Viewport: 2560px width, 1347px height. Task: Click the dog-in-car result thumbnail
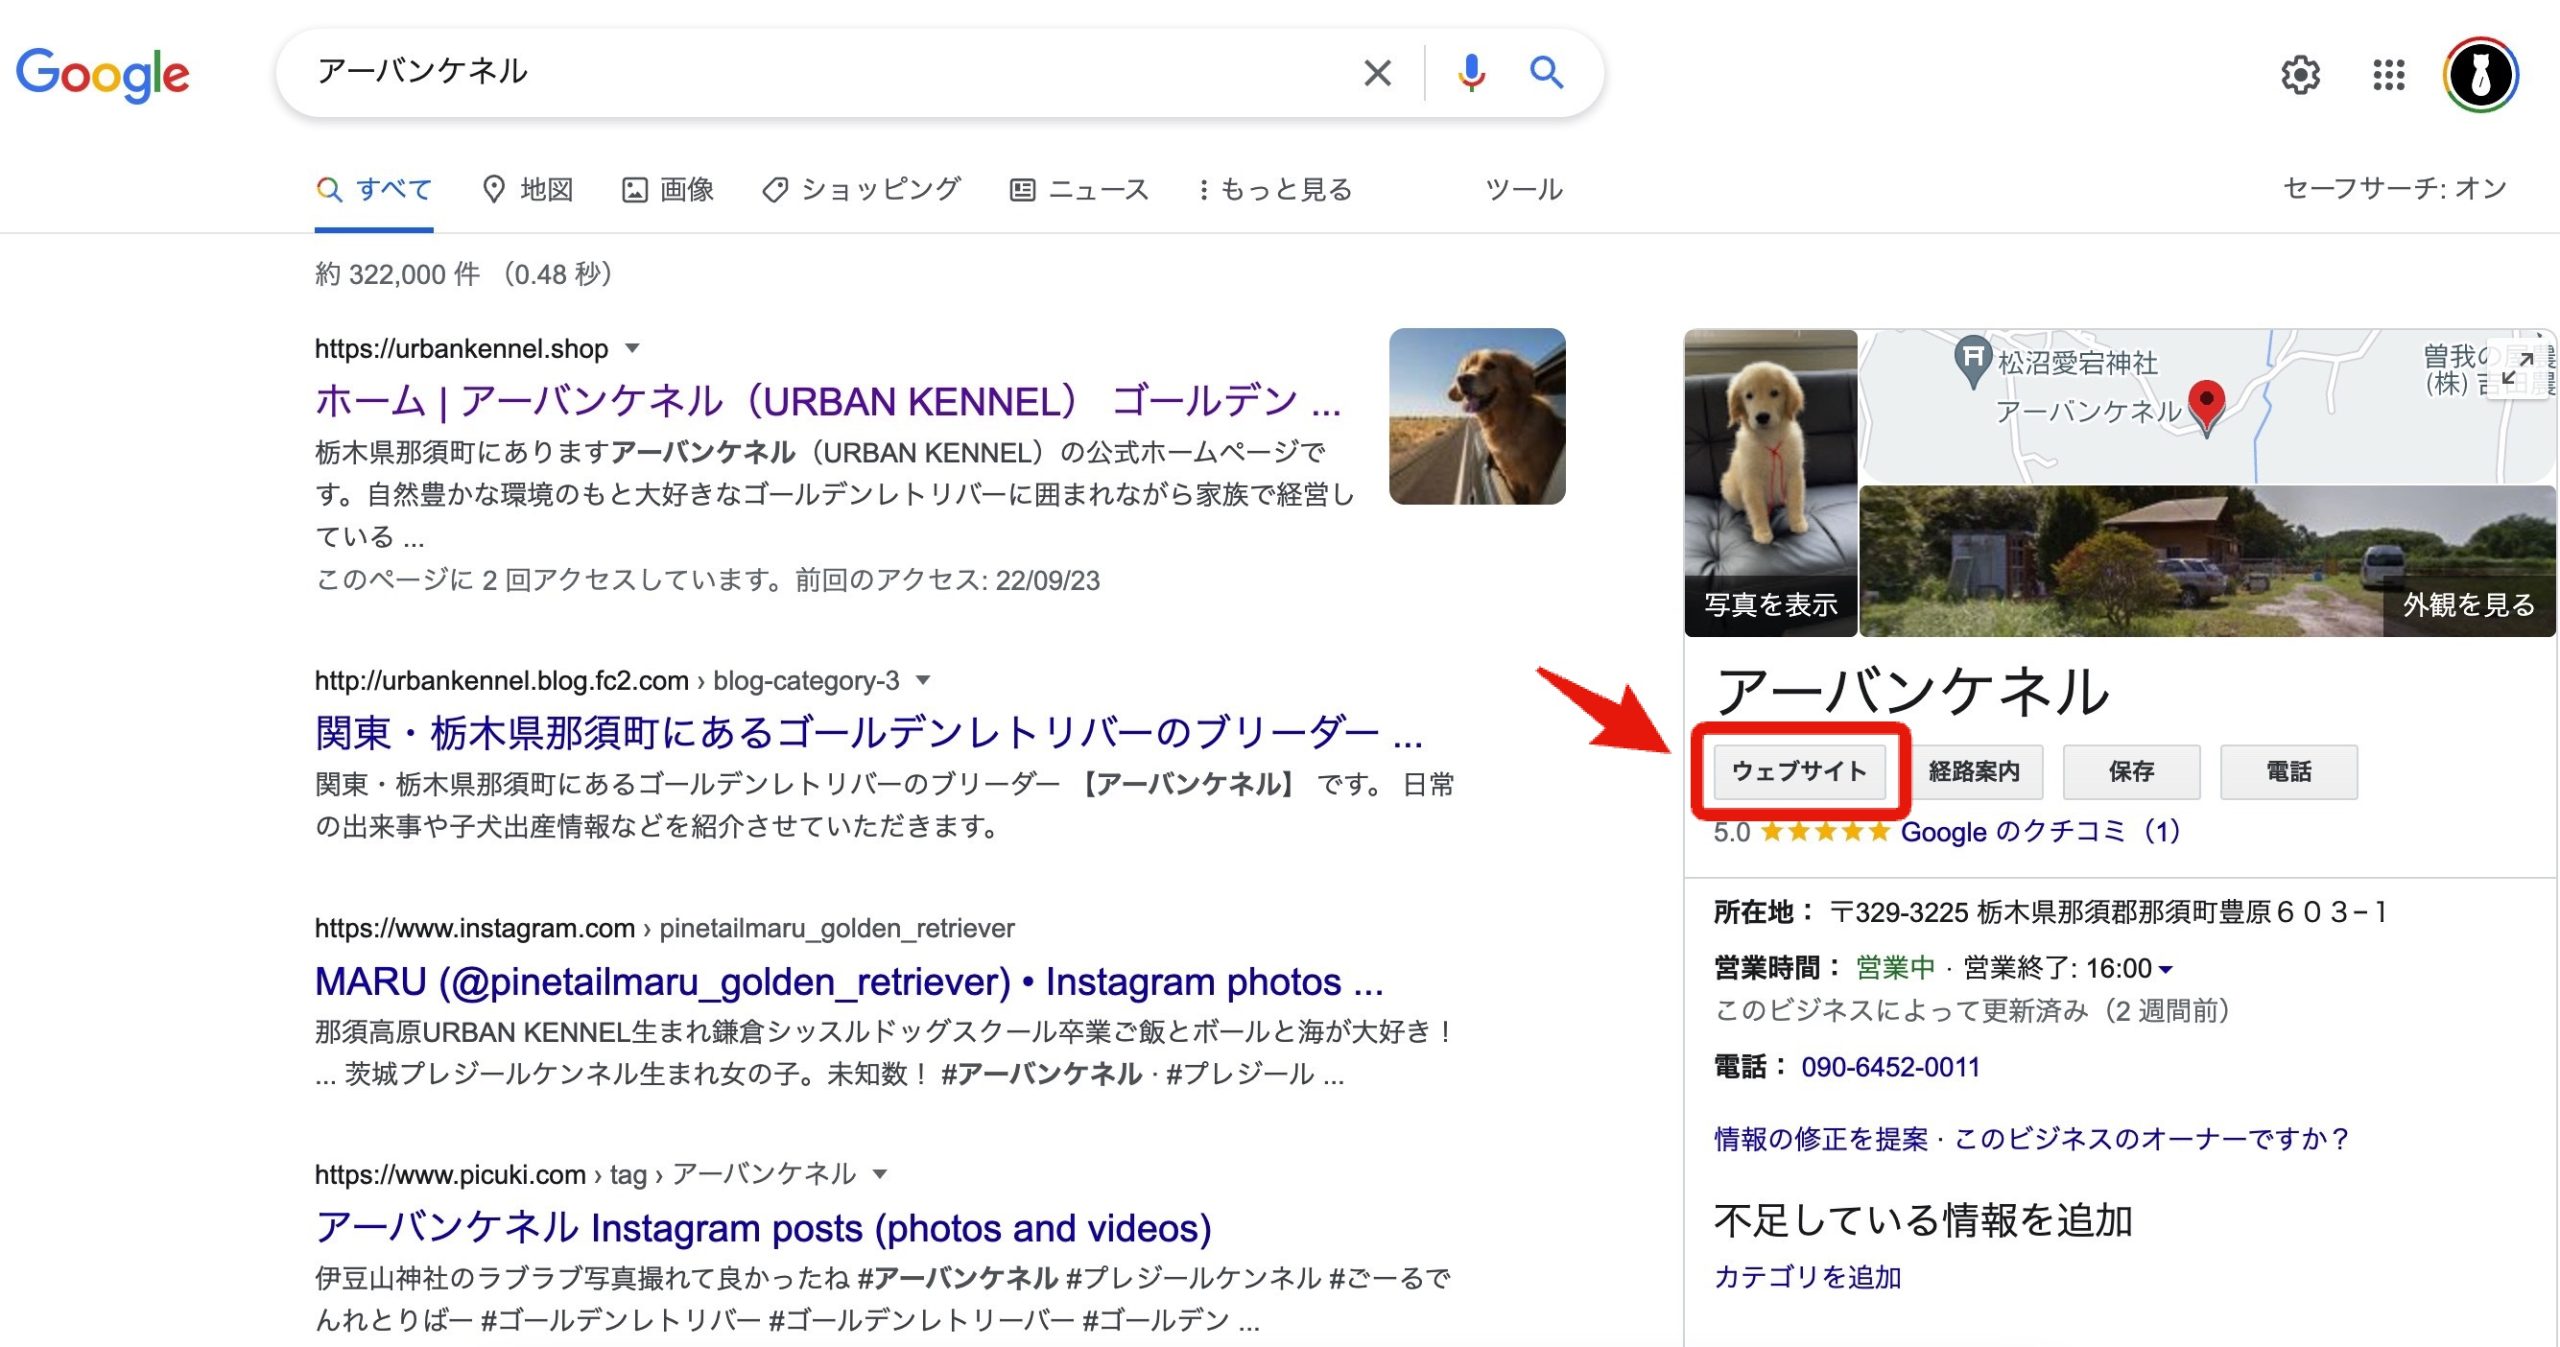click(1477, 416)
